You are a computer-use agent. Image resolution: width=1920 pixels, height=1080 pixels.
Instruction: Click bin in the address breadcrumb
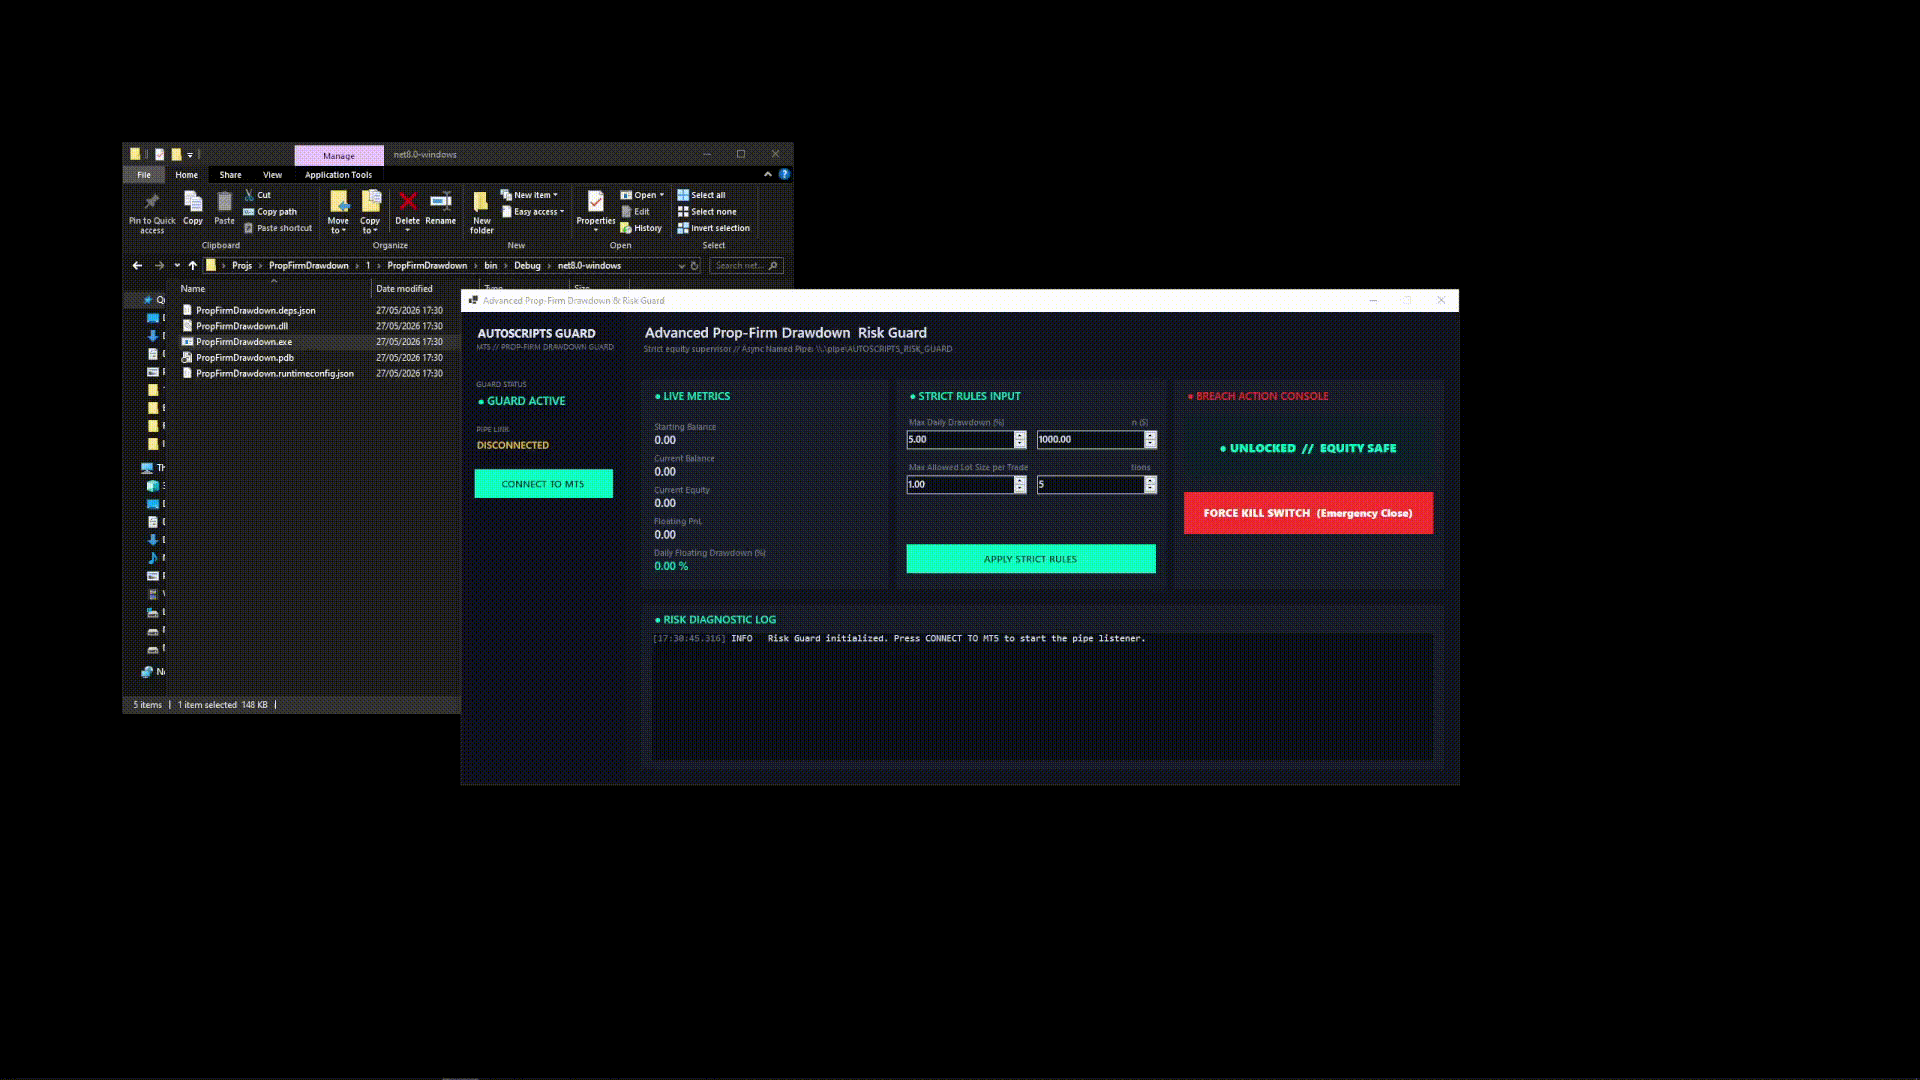(x=490, y=266)
